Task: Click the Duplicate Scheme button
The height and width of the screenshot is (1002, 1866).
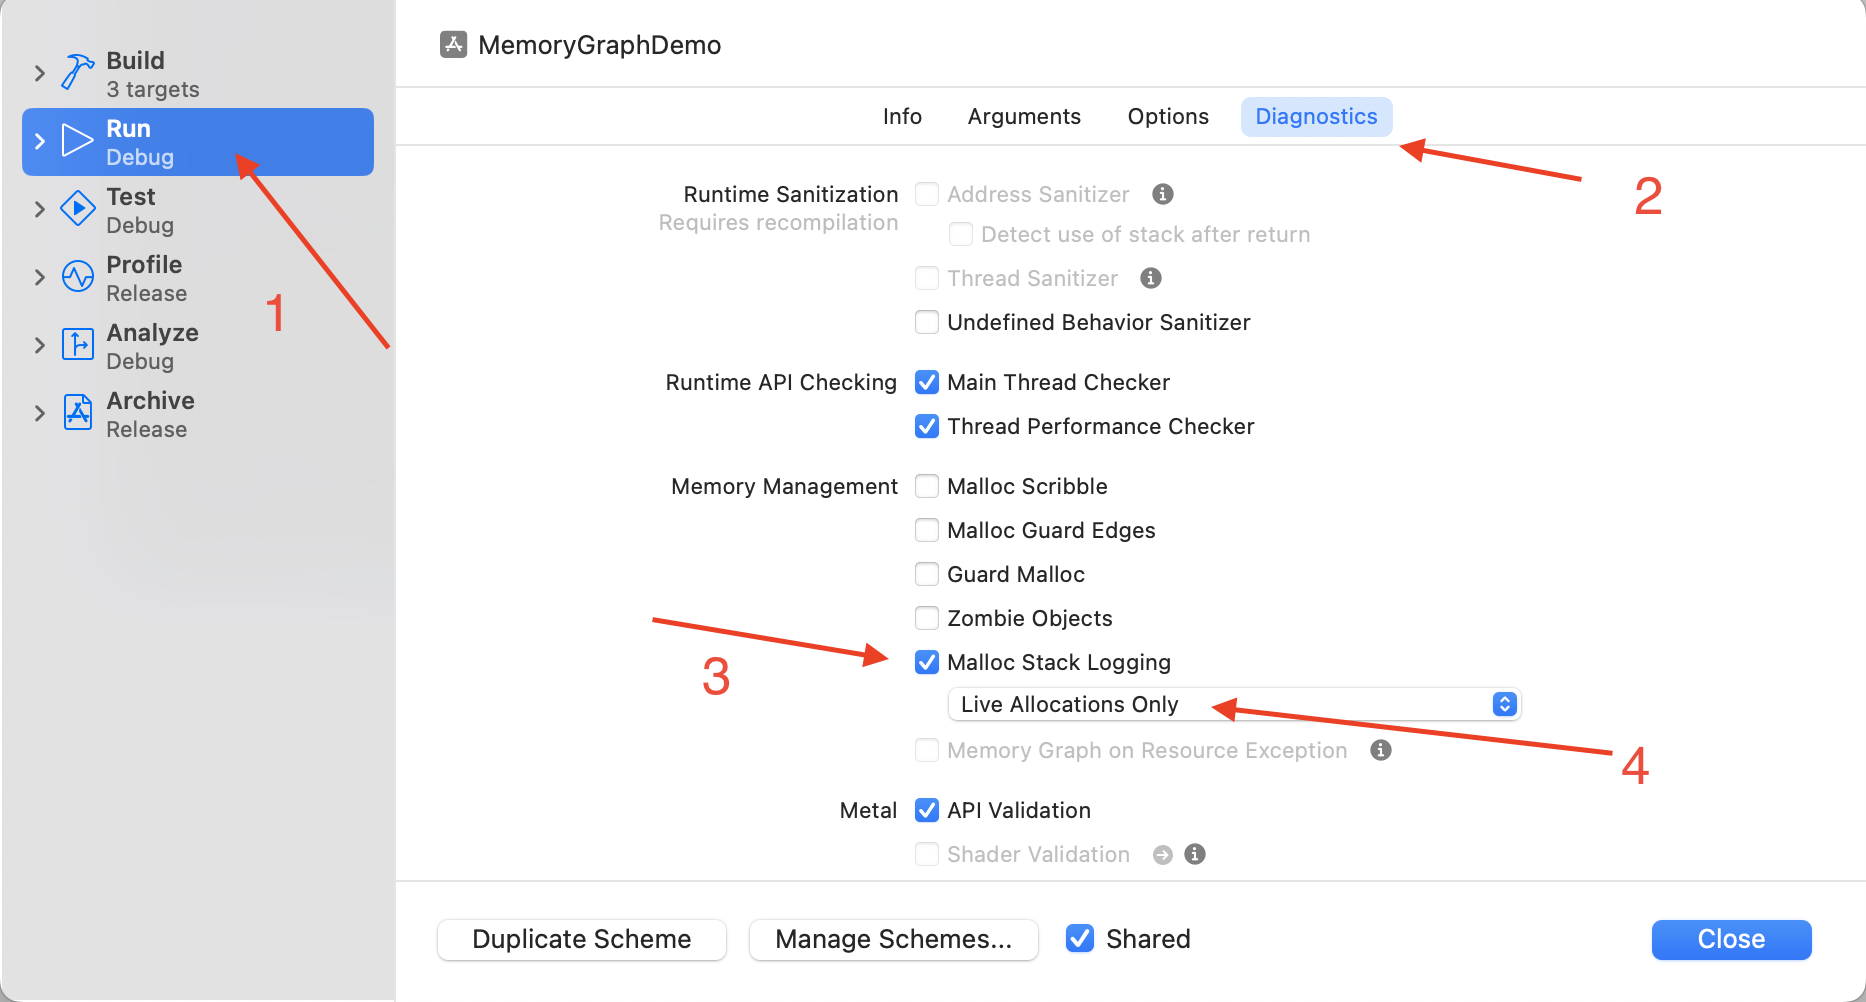Action: [x=582, y=940]
